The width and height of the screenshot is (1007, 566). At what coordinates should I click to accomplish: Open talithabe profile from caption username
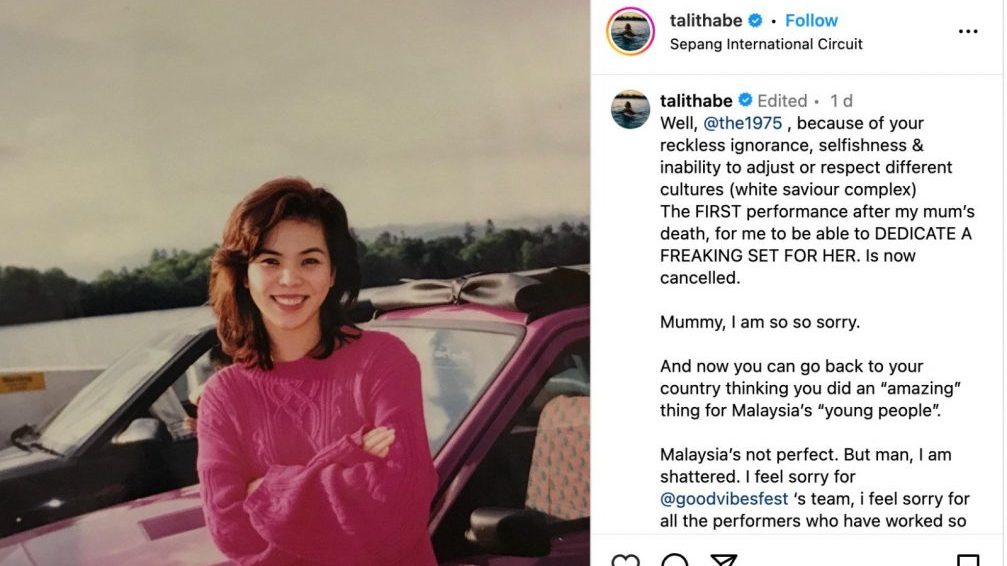(x=696, y=101)
